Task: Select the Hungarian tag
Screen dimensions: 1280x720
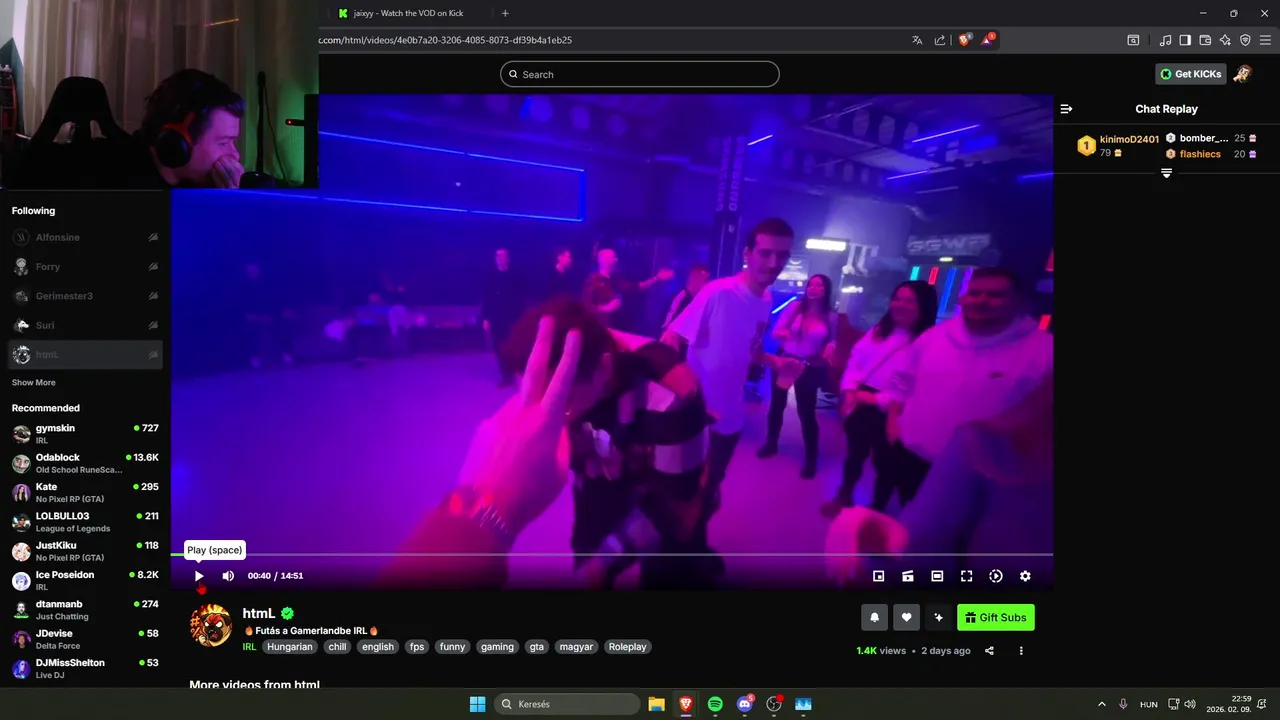Action: [290, 647]
